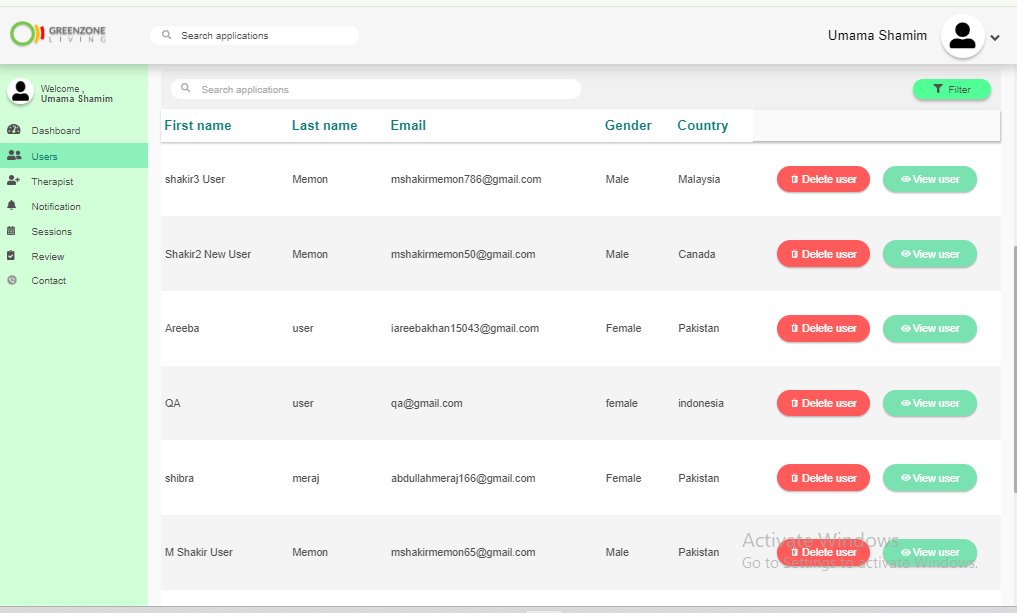Screen dimensions: 1017x613
Task: Open the Notification bell icon
Action: pos(12,206)
